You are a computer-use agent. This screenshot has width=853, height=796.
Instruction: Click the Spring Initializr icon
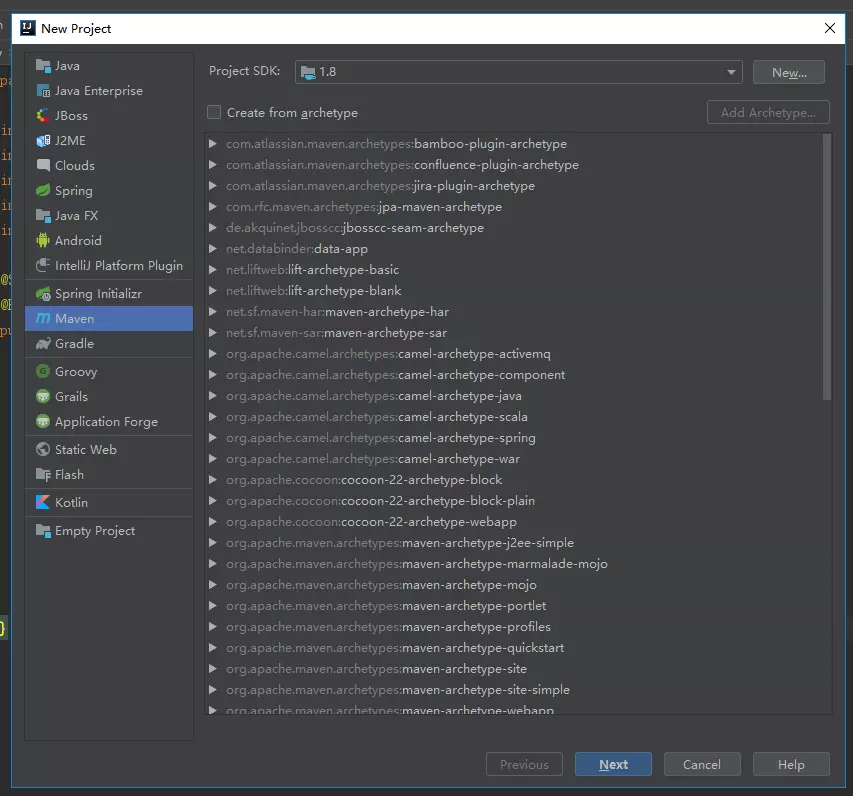tap(43, 294)
